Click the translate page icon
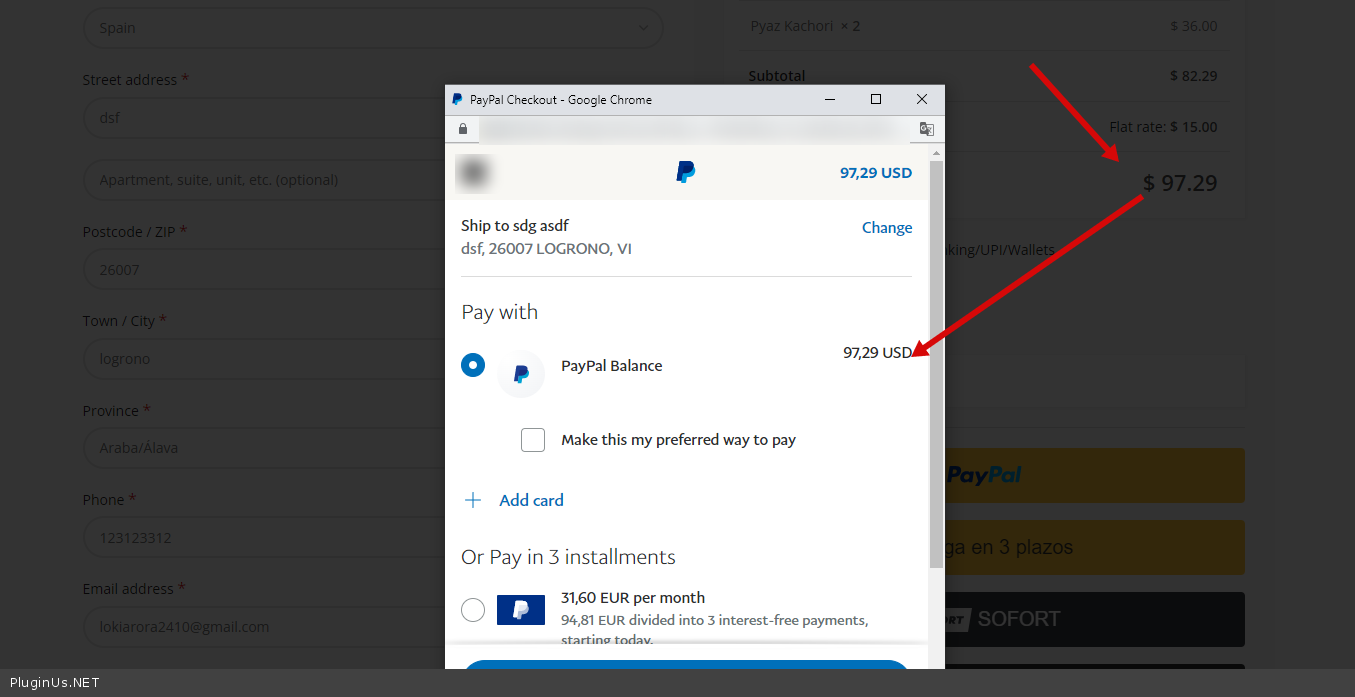This screenshot has width=1355, height=697. tap(926, 129)
